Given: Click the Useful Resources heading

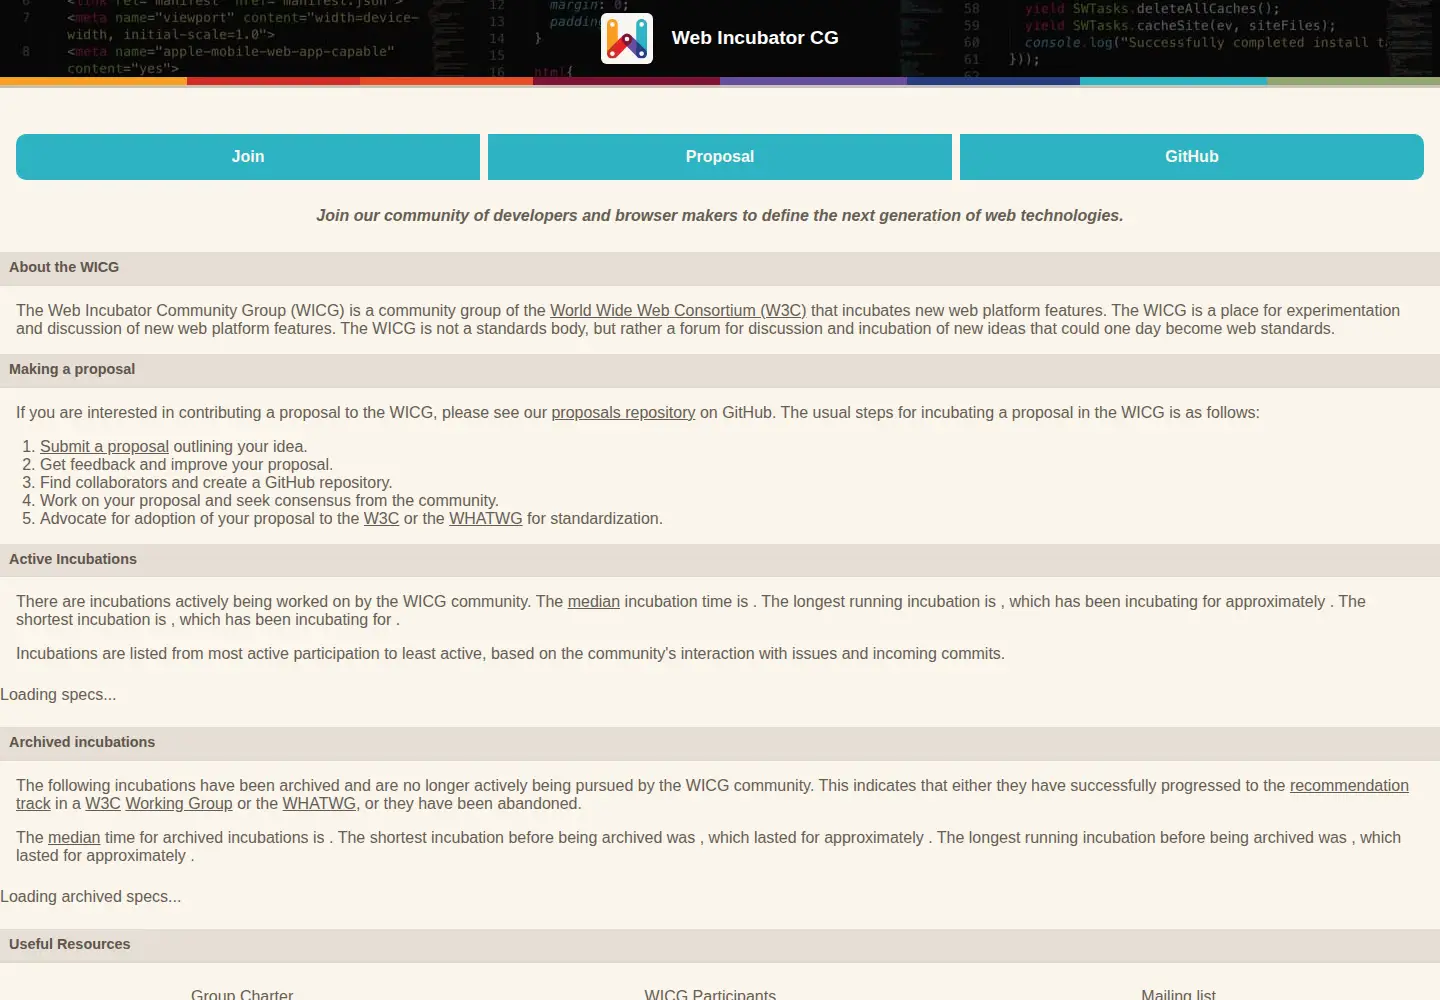Looking at the screenshot, I should pyautogui.click(x=70, y=944).
